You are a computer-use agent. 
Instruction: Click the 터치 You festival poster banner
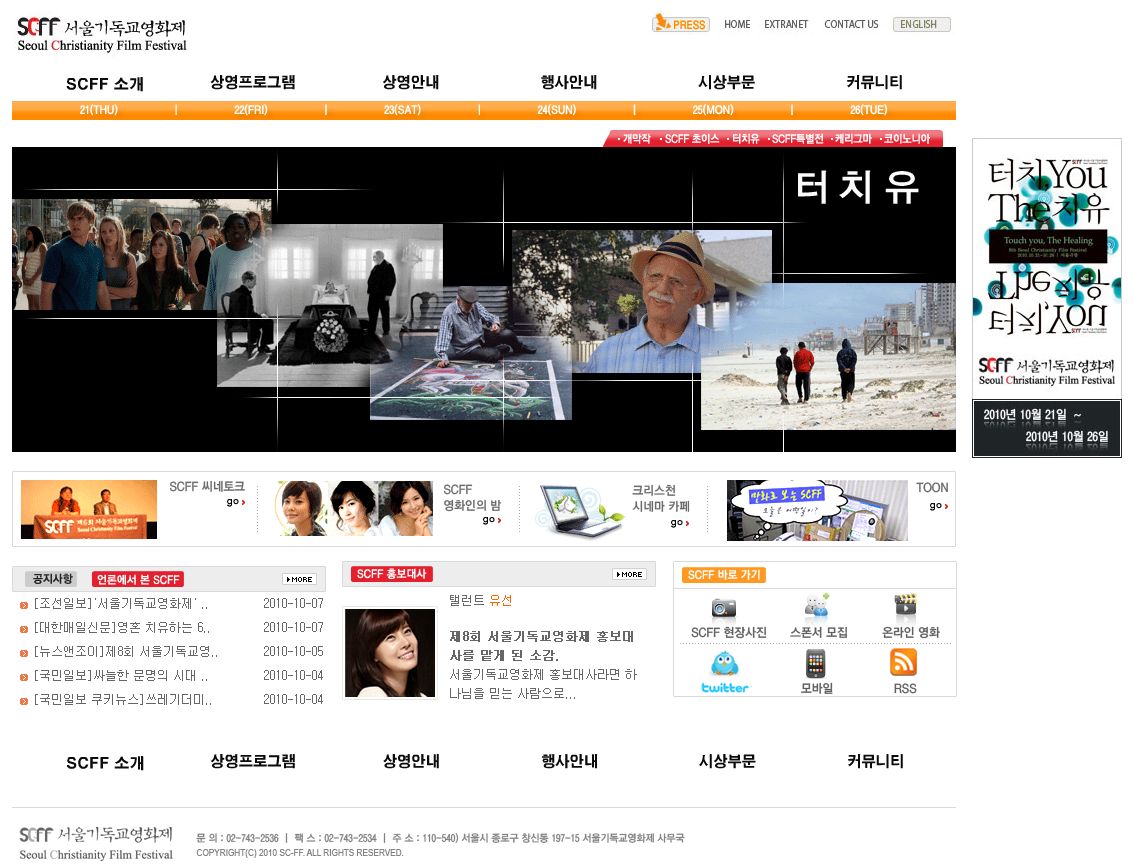pos(1047,266)
